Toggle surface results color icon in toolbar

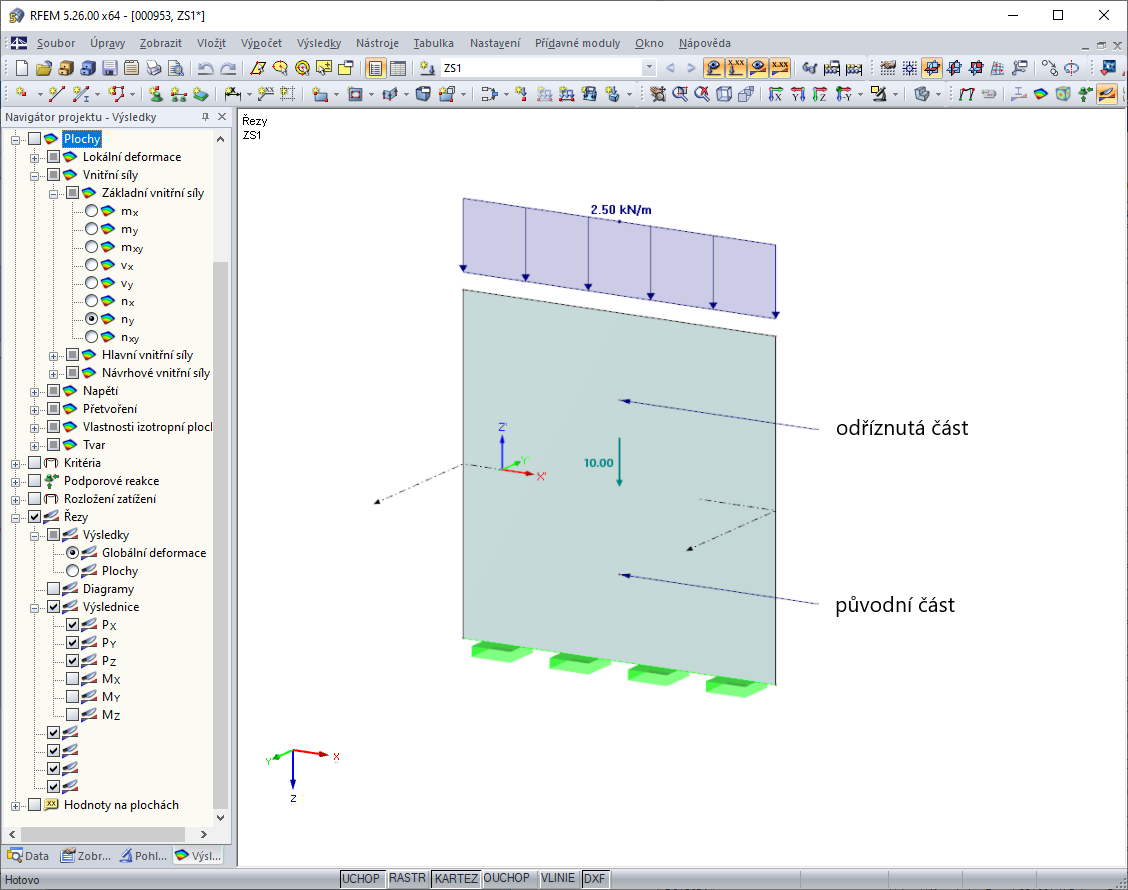coord(1041,94)
